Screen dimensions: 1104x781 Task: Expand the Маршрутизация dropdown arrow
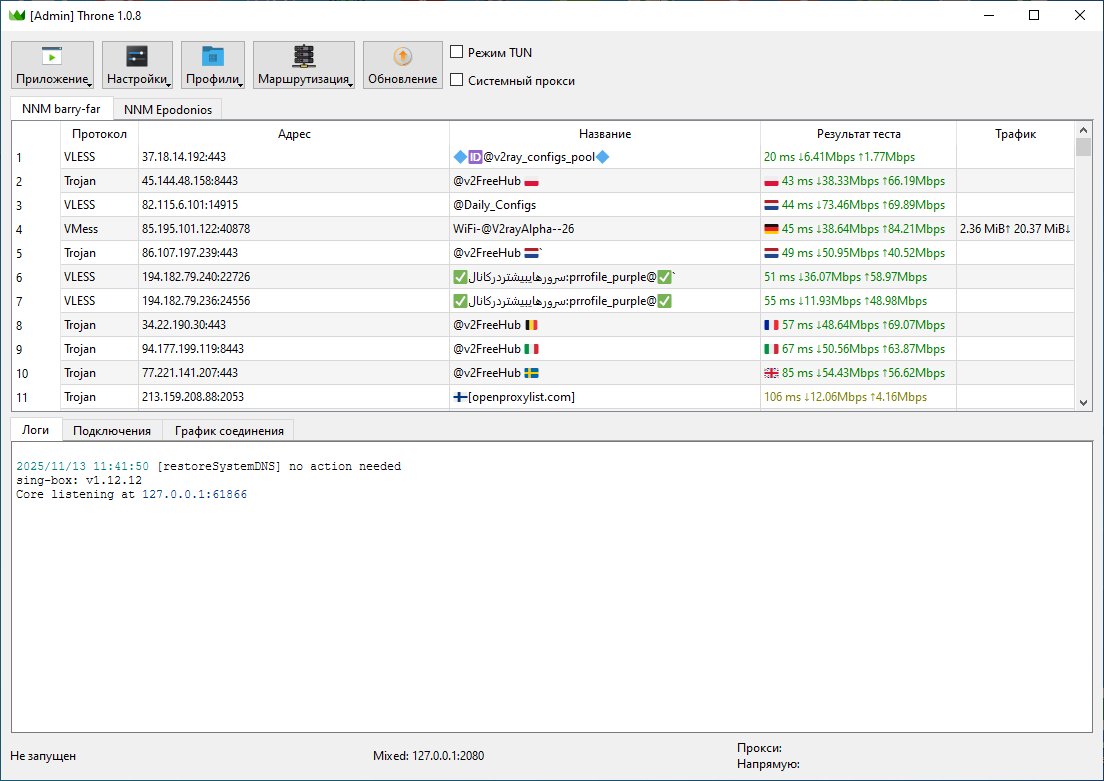350,84
